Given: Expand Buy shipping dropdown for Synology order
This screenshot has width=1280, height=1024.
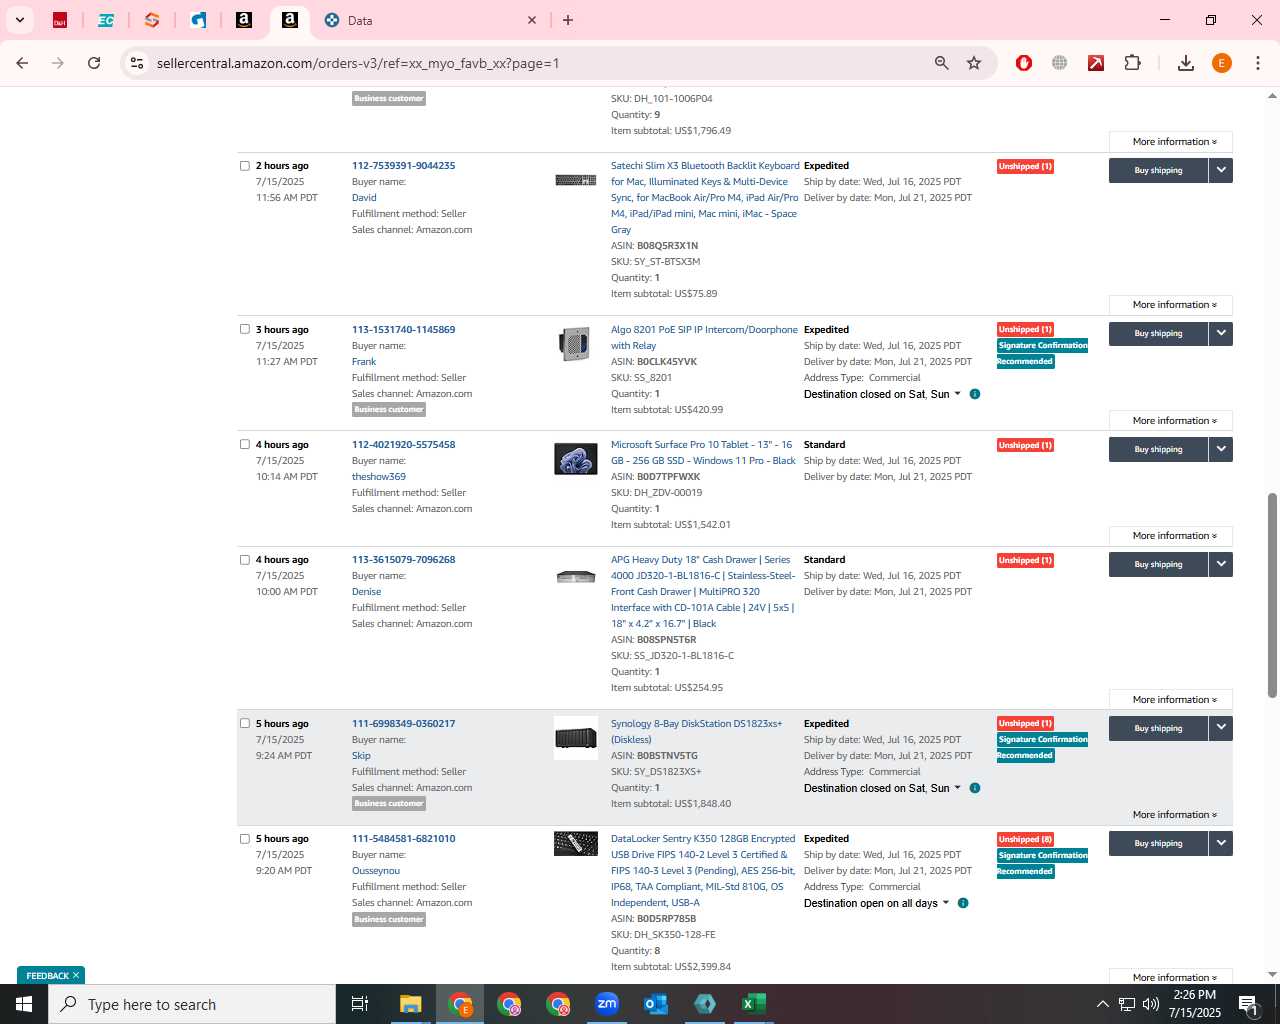Looking at the screenshot, I should pyautogui.click(x=1221, y=728).
